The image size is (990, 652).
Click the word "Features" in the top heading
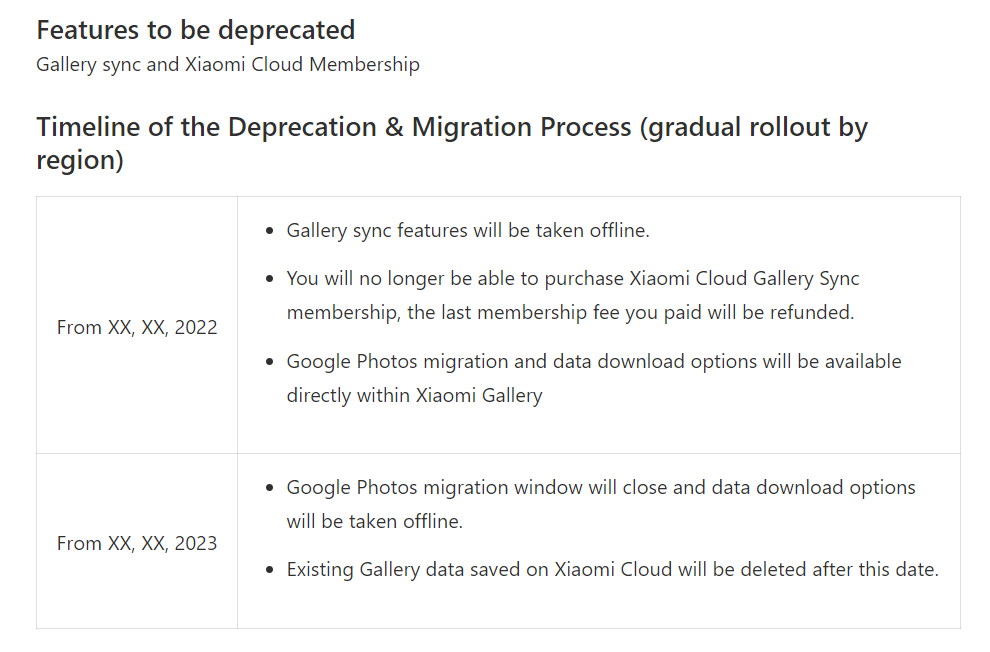point(85,30)
